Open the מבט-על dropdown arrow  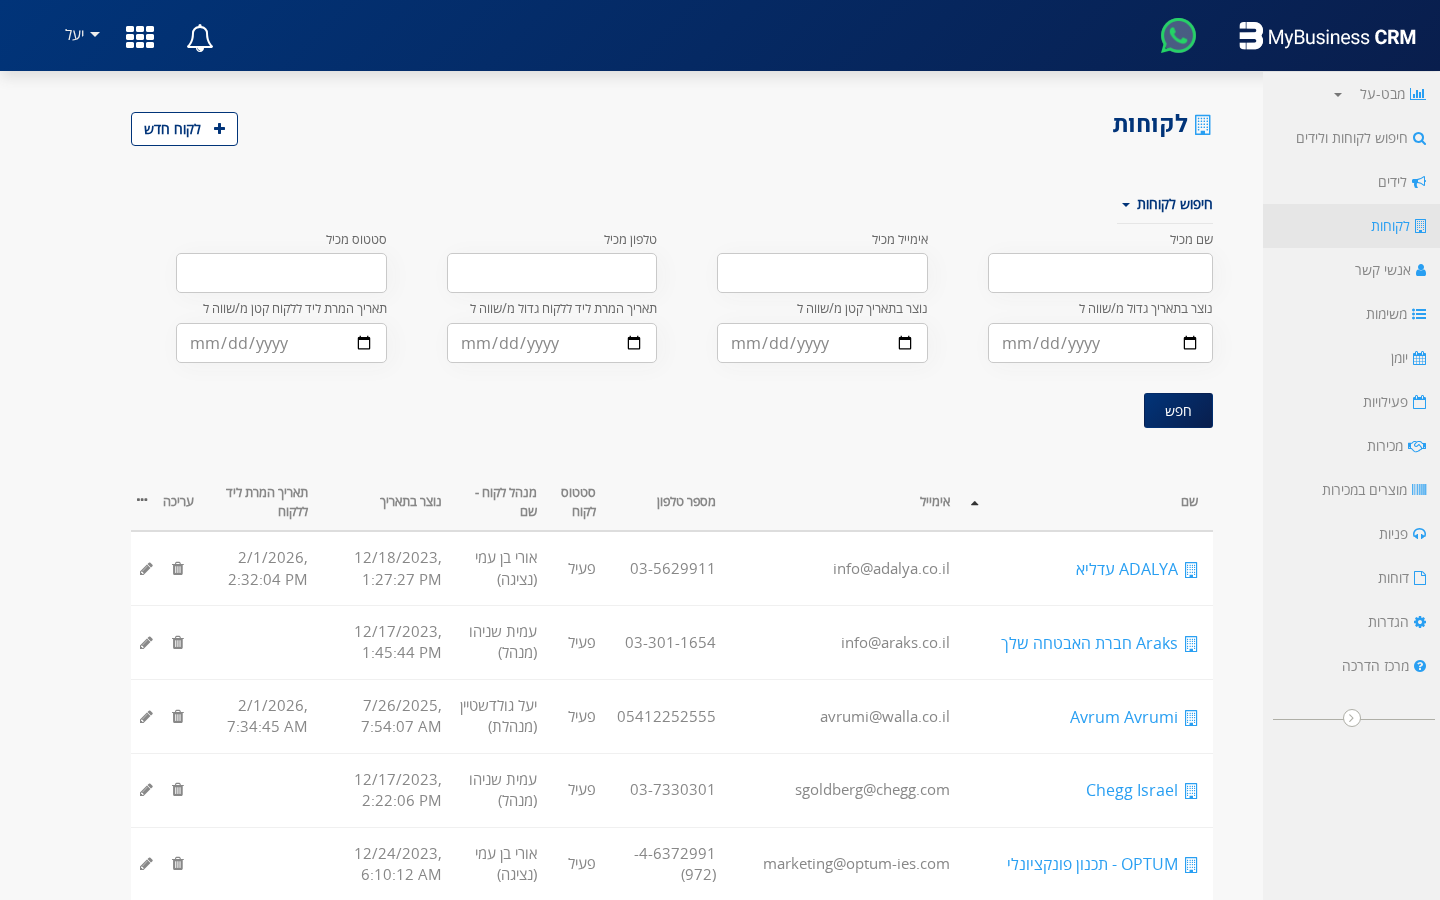[x=1337, y=94]
